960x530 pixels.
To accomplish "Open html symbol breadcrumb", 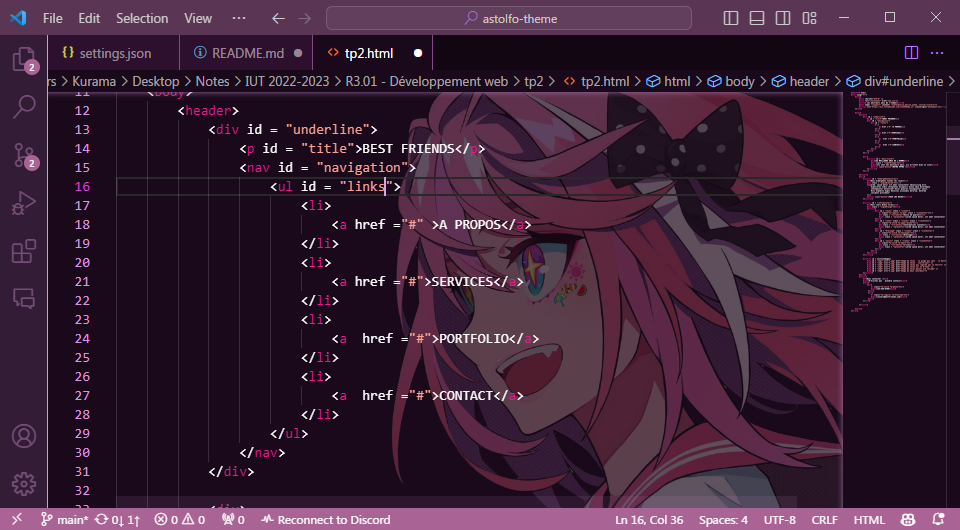I will pyautogui.click(x=668, y=81).
